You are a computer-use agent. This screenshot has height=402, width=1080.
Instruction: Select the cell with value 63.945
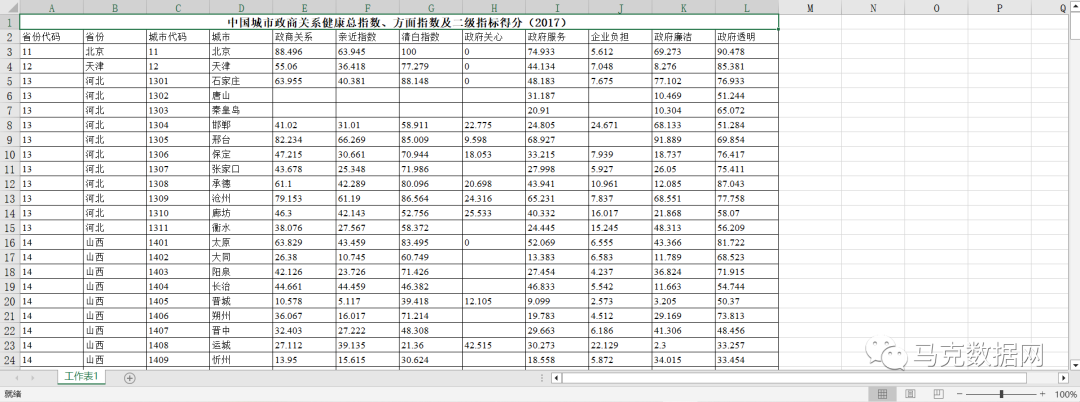click(368, 52)
